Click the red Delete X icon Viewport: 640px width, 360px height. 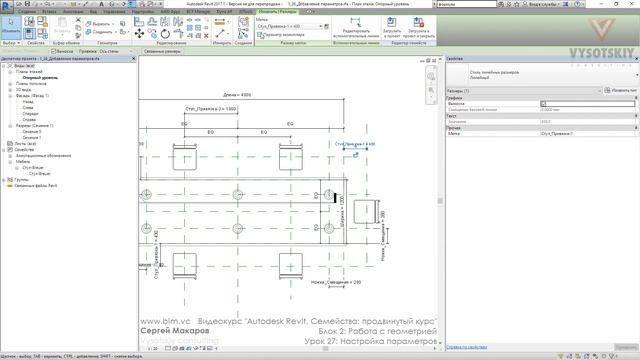206,36
